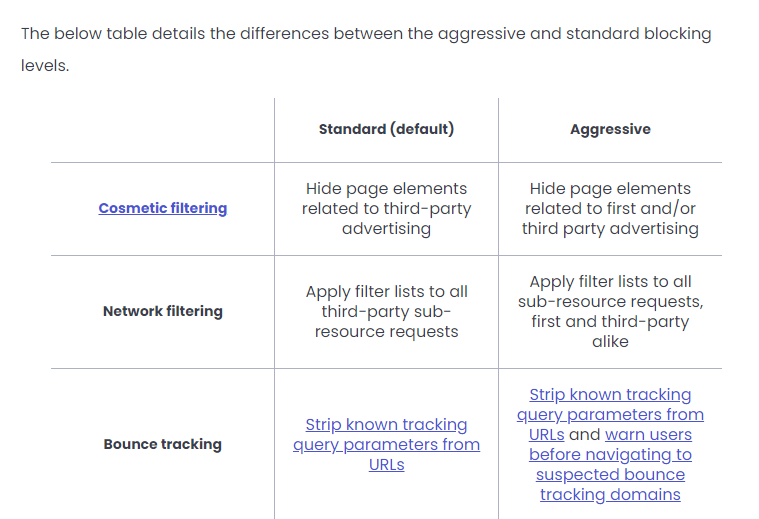Select the Network filtering row label

162,311
